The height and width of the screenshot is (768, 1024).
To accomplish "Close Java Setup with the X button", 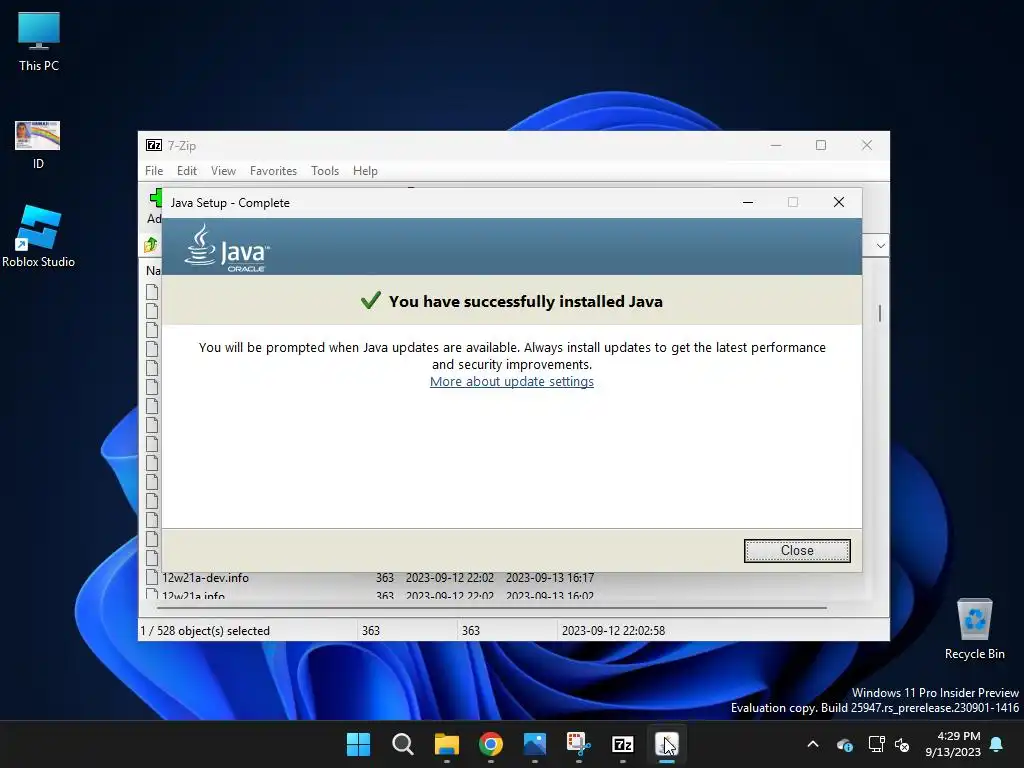I will click(x=839, y=202).
